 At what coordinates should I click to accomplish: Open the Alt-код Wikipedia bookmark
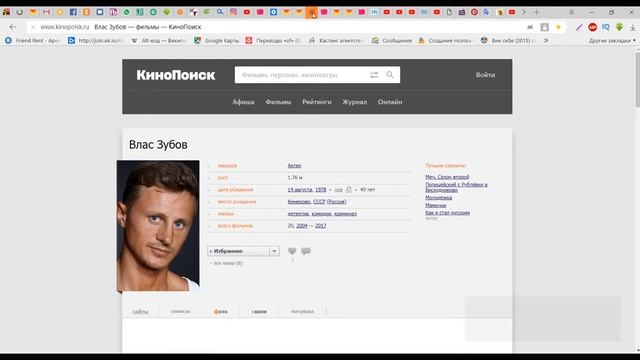click(x=158, y=40)
